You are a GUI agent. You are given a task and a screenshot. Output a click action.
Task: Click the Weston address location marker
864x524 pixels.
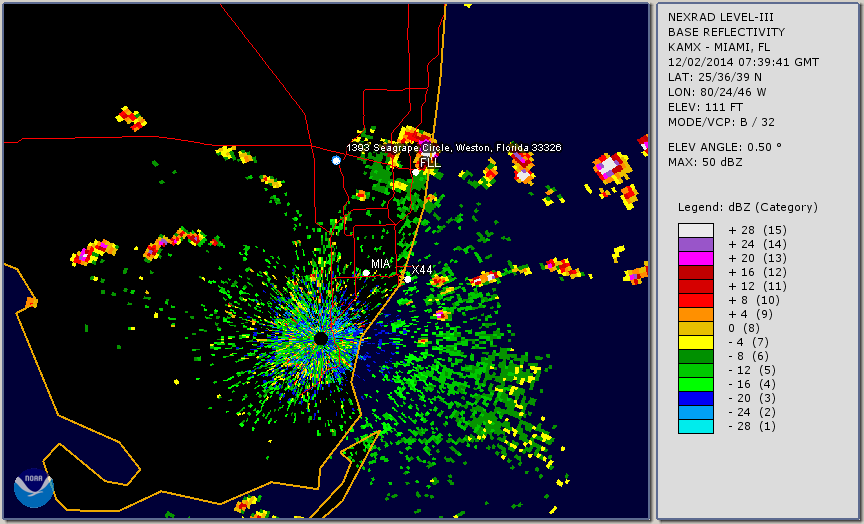point(336,160)
